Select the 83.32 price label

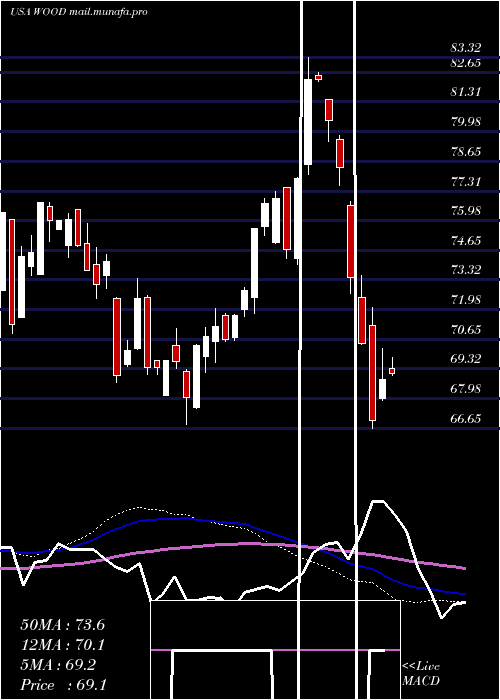466,47
